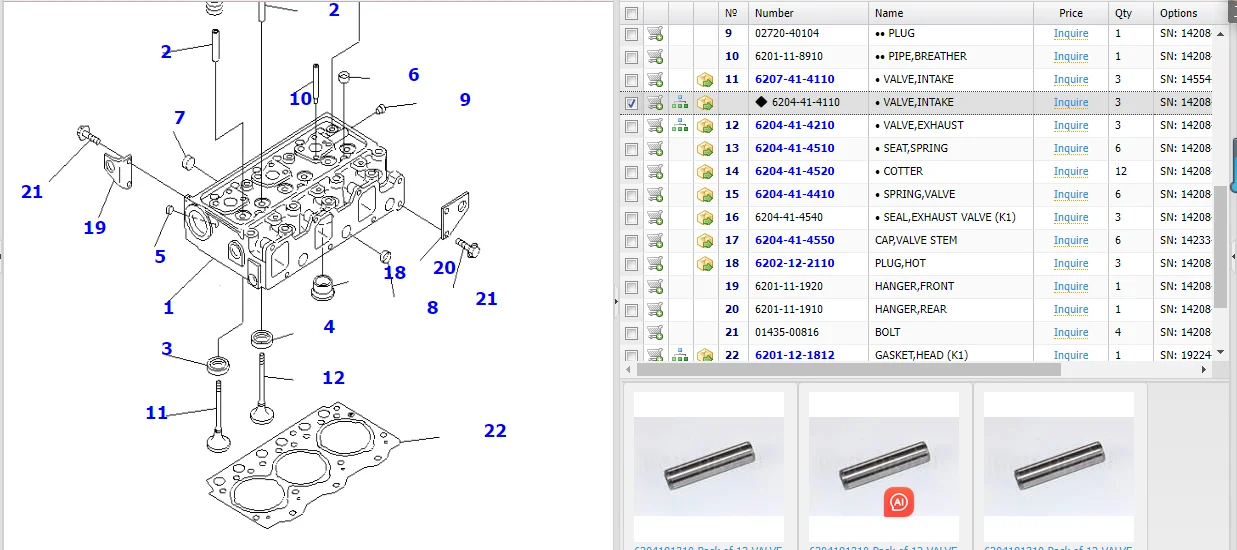Image resolution: width=1237 pixels, height=550 pixels.
Task: Click the Options column header
Action: (1183, 13)
